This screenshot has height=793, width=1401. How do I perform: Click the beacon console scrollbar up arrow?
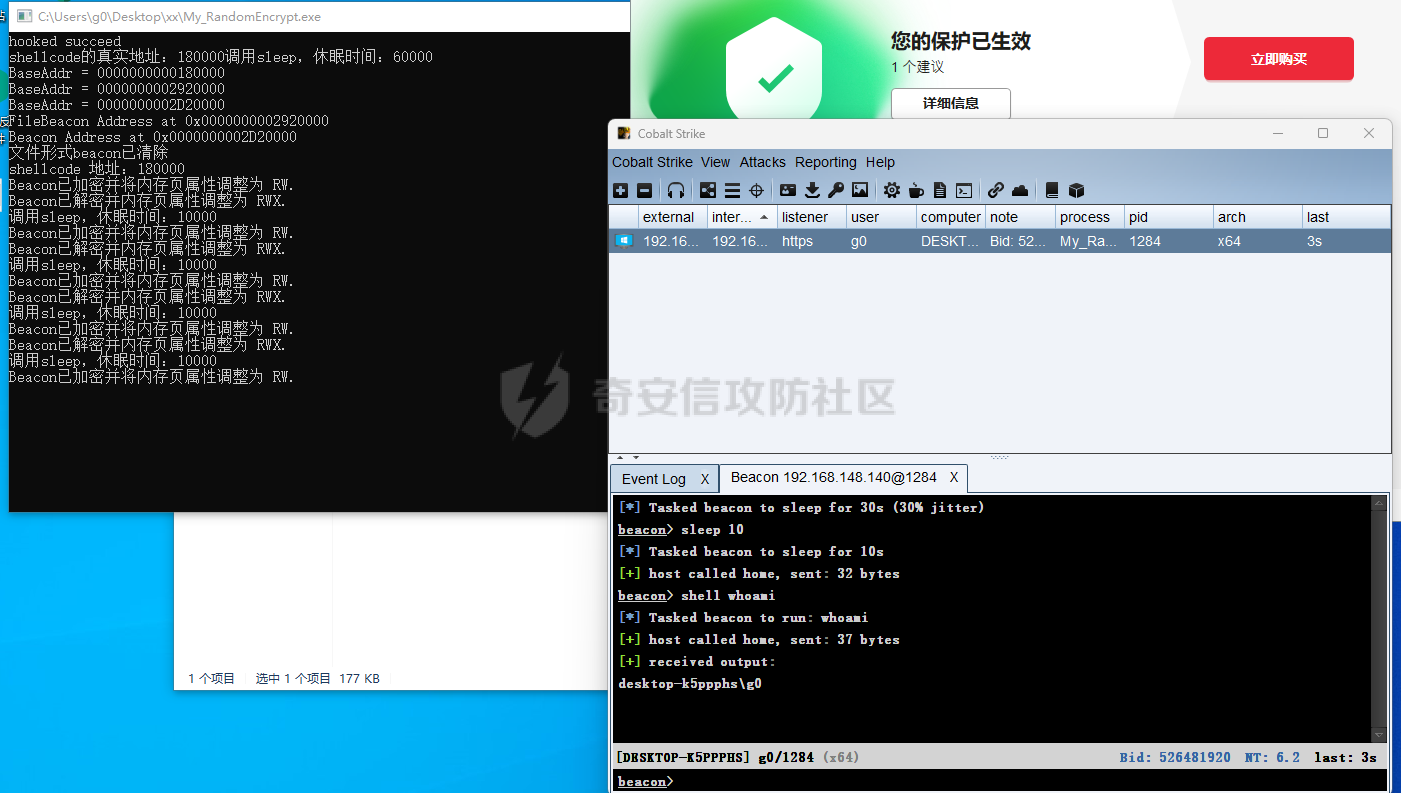pos(1381,502)
